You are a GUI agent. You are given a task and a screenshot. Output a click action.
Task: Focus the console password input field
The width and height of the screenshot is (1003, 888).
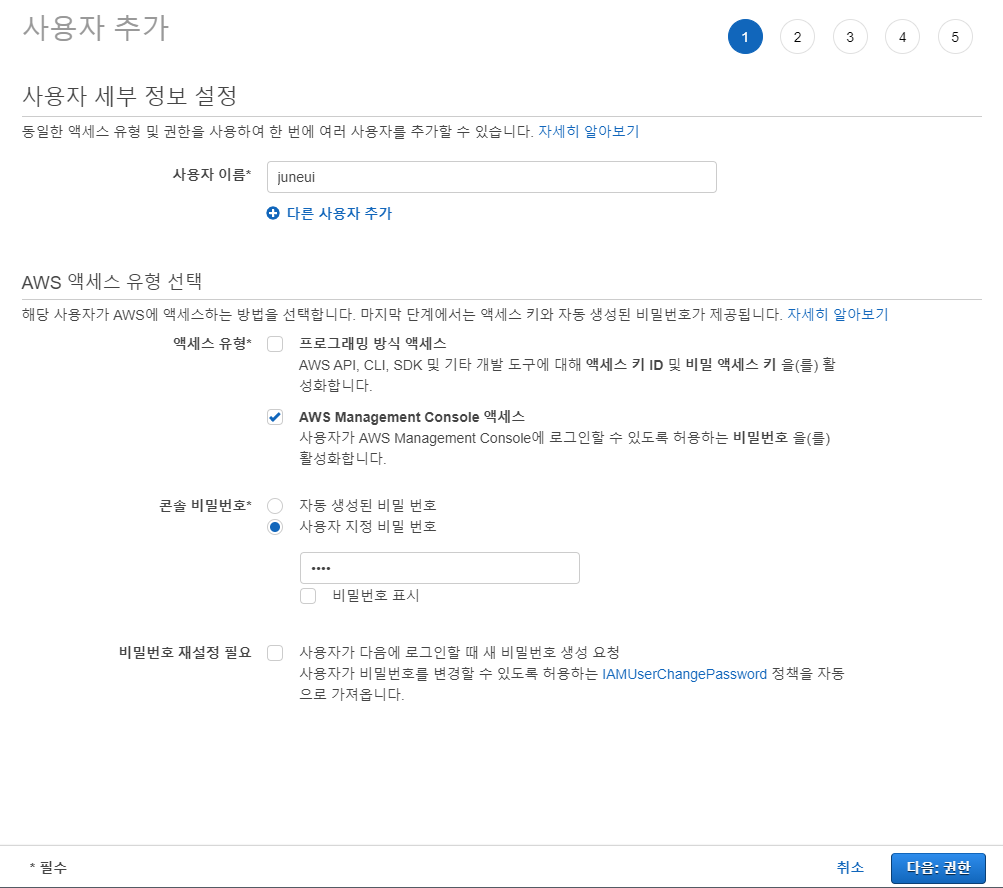(x=439, y=568)
